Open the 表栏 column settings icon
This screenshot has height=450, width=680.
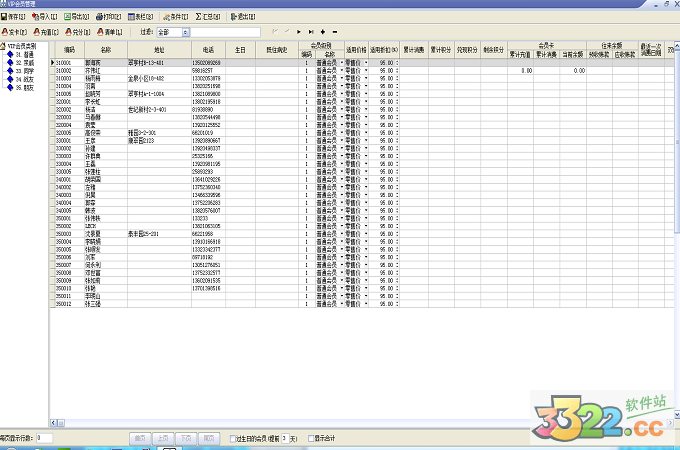click(131, 17)
